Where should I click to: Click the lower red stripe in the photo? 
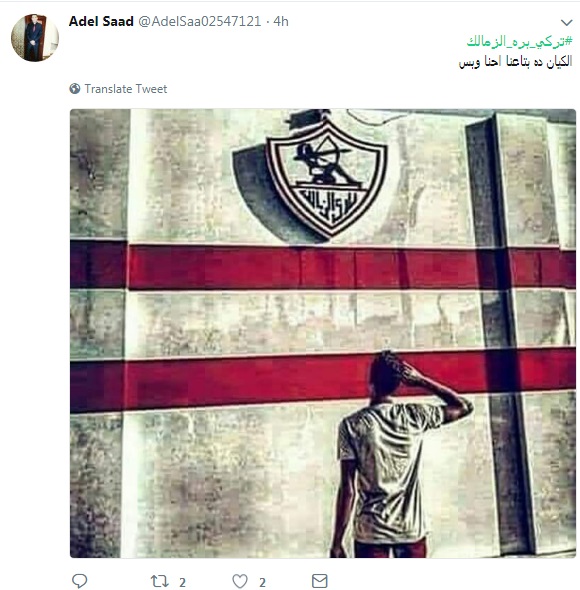click(x=323, y=380)
